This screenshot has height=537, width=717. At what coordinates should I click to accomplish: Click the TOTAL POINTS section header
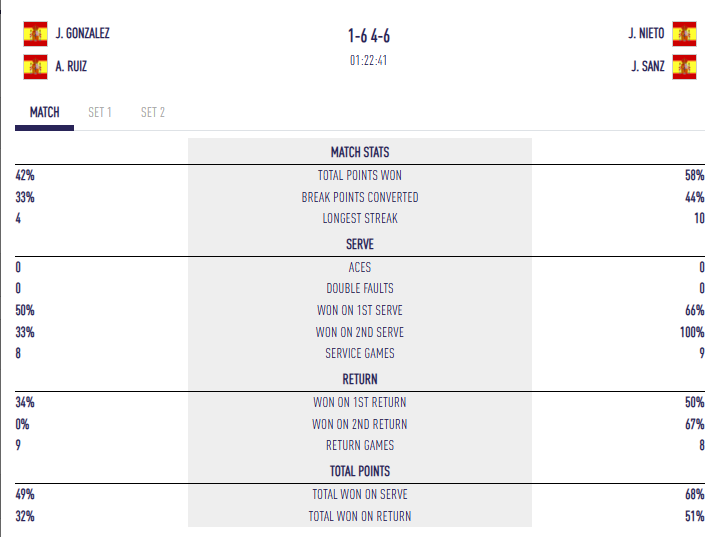point(360,471)
